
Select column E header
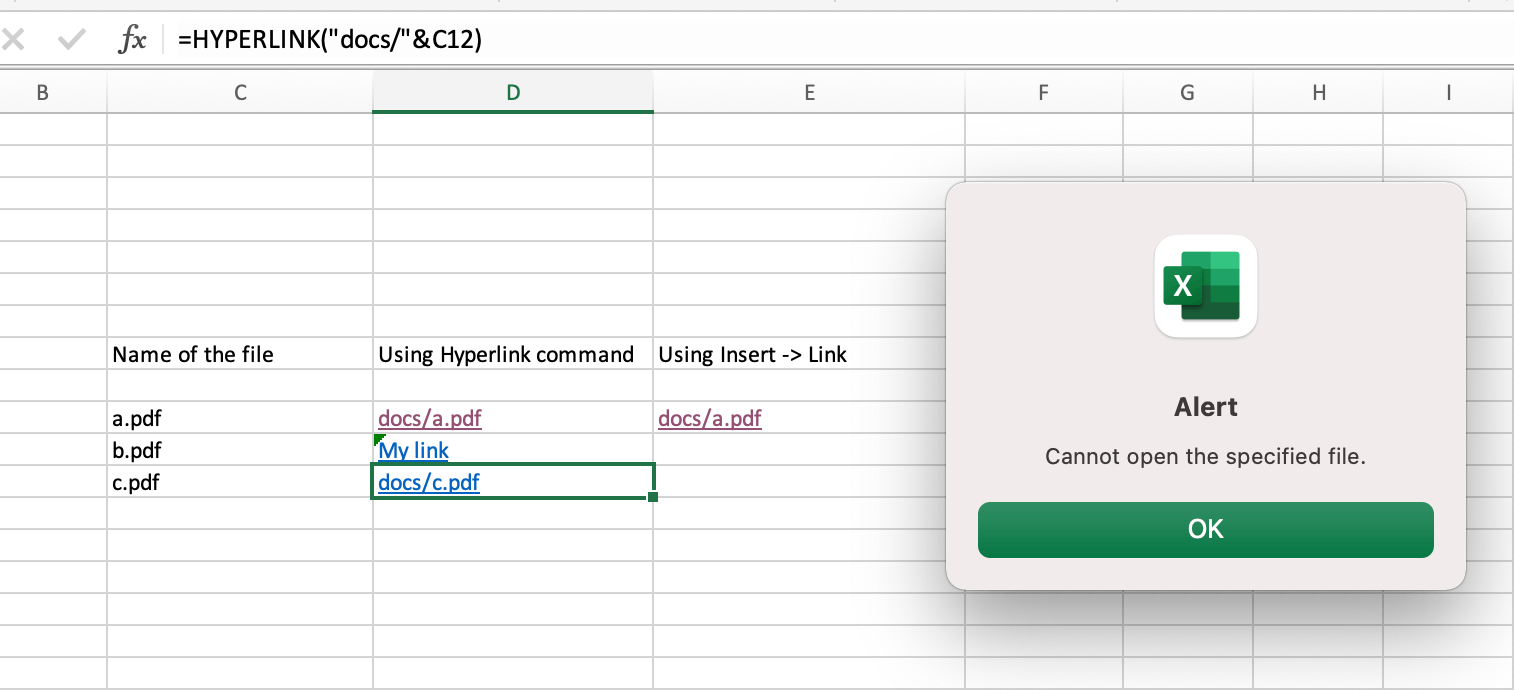(809, 93)
